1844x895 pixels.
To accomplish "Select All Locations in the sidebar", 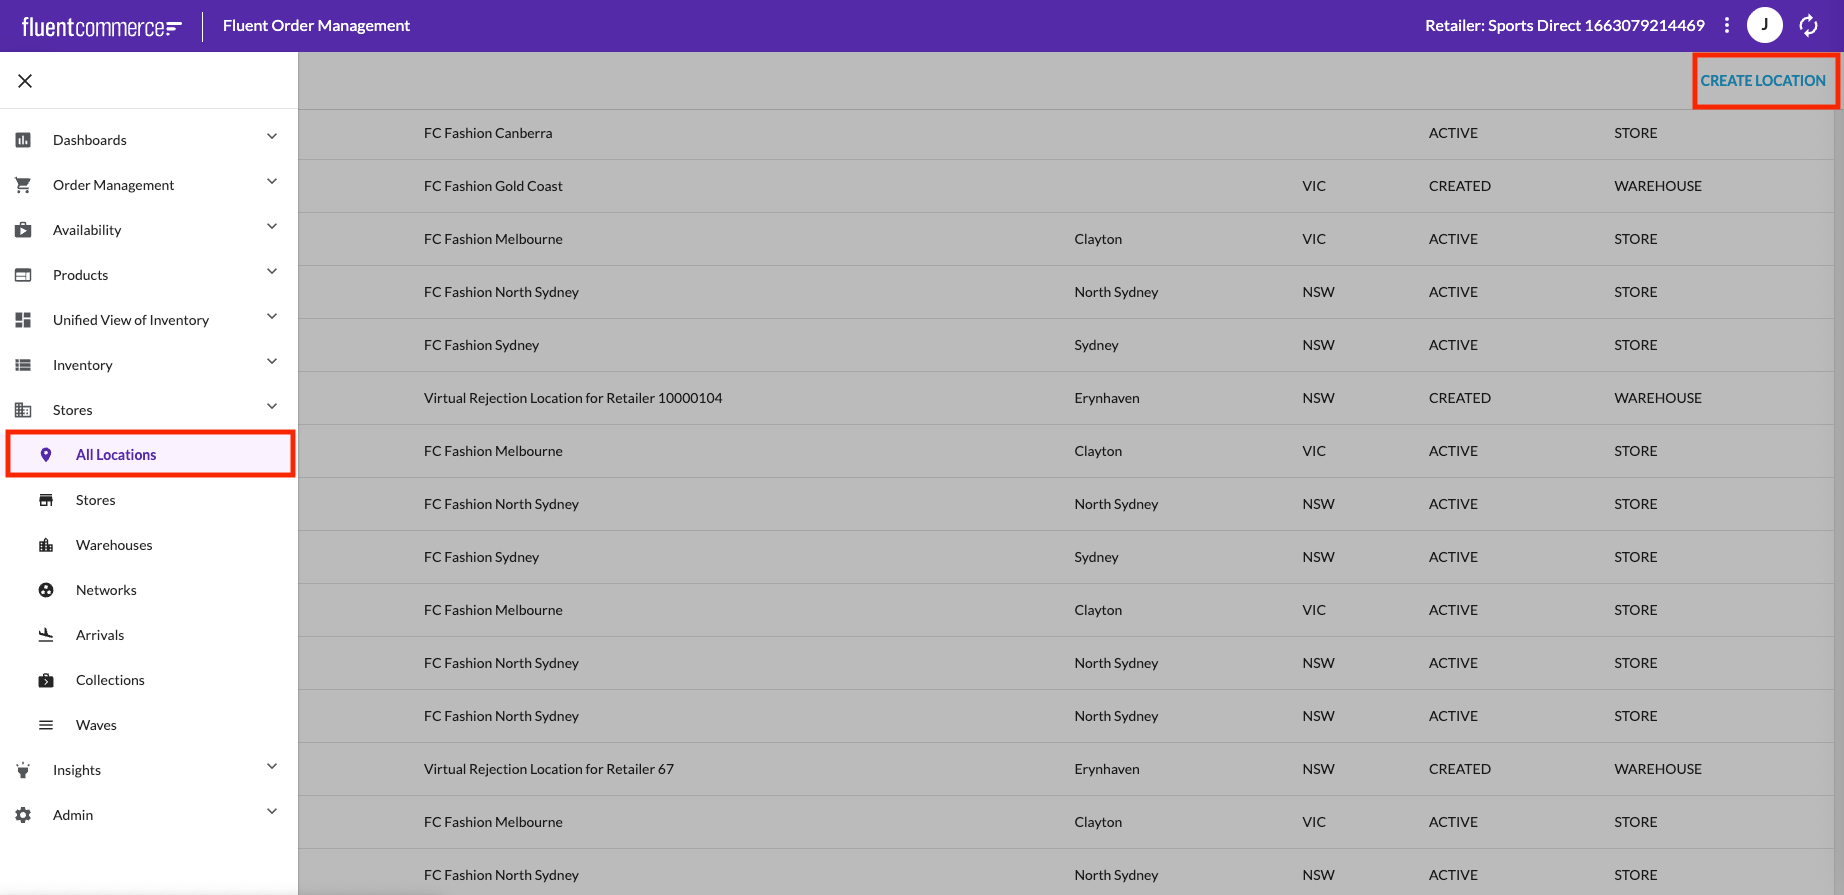I will 116,455.
